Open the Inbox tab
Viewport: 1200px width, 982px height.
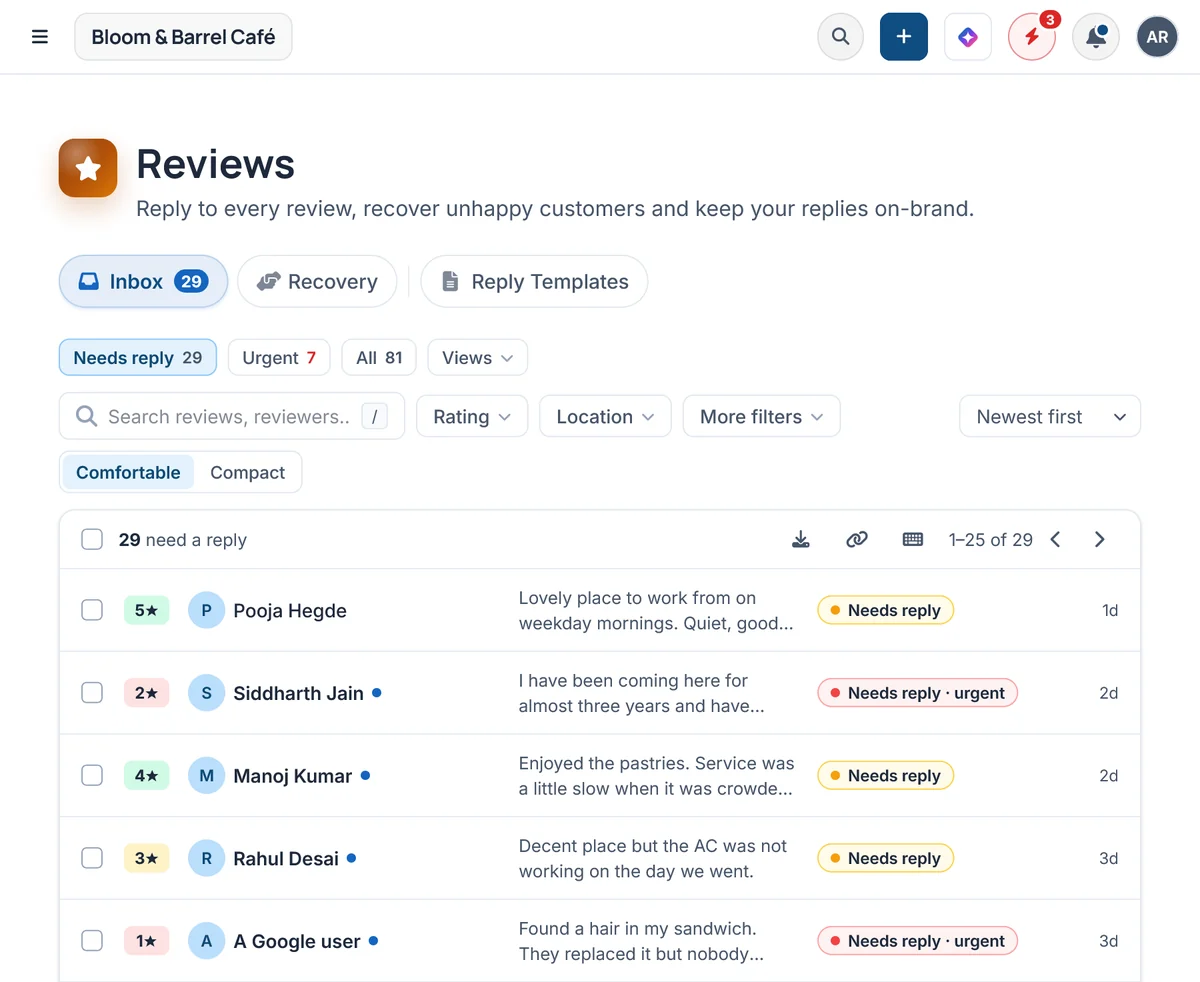[143, 282]
